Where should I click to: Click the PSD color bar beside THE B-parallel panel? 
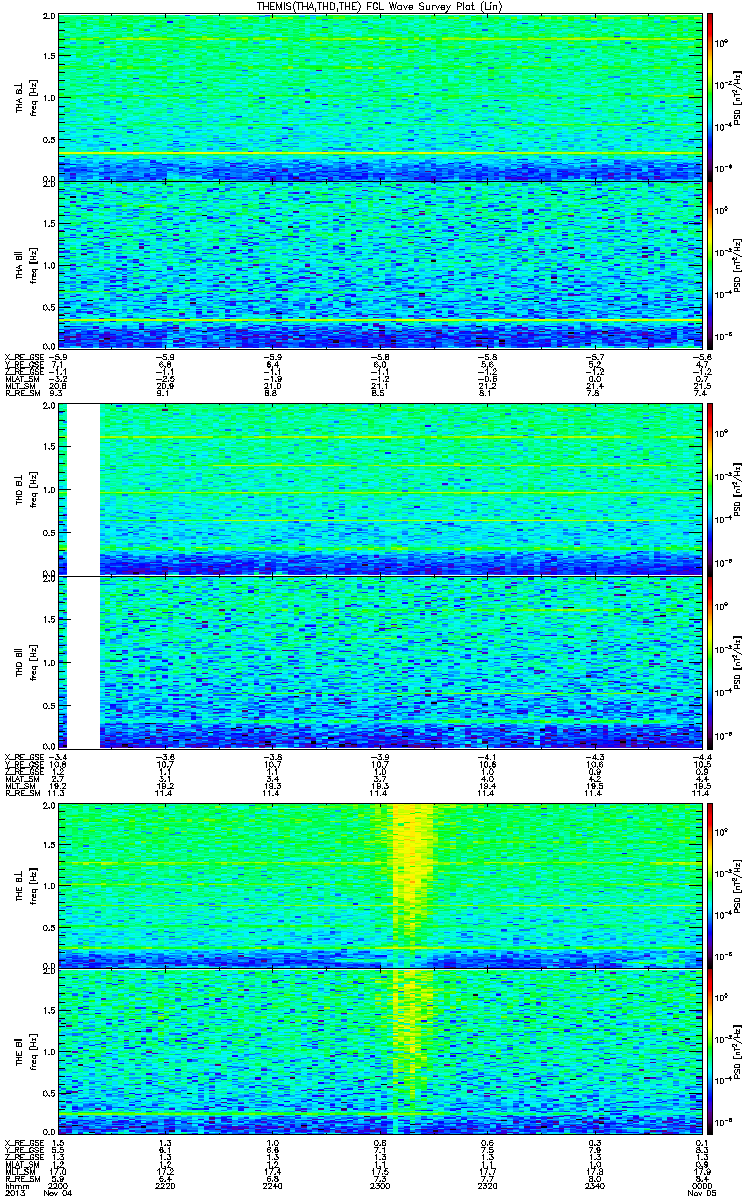(711, 1052)
